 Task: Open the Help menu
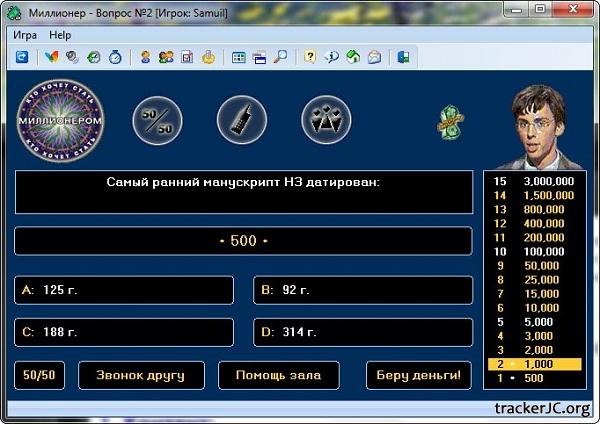[60, 35]
